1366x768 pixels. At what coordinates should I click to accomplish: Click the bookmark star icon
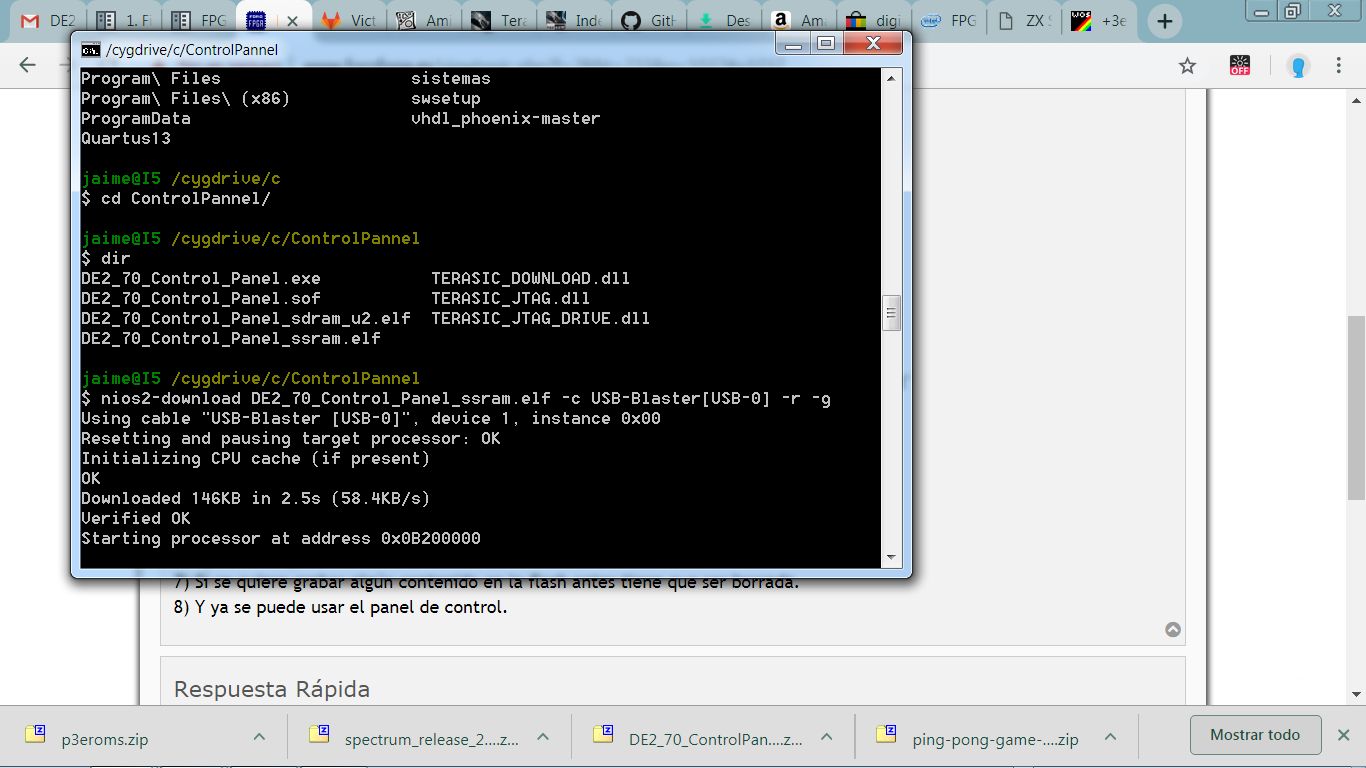tap(1187, 66)
